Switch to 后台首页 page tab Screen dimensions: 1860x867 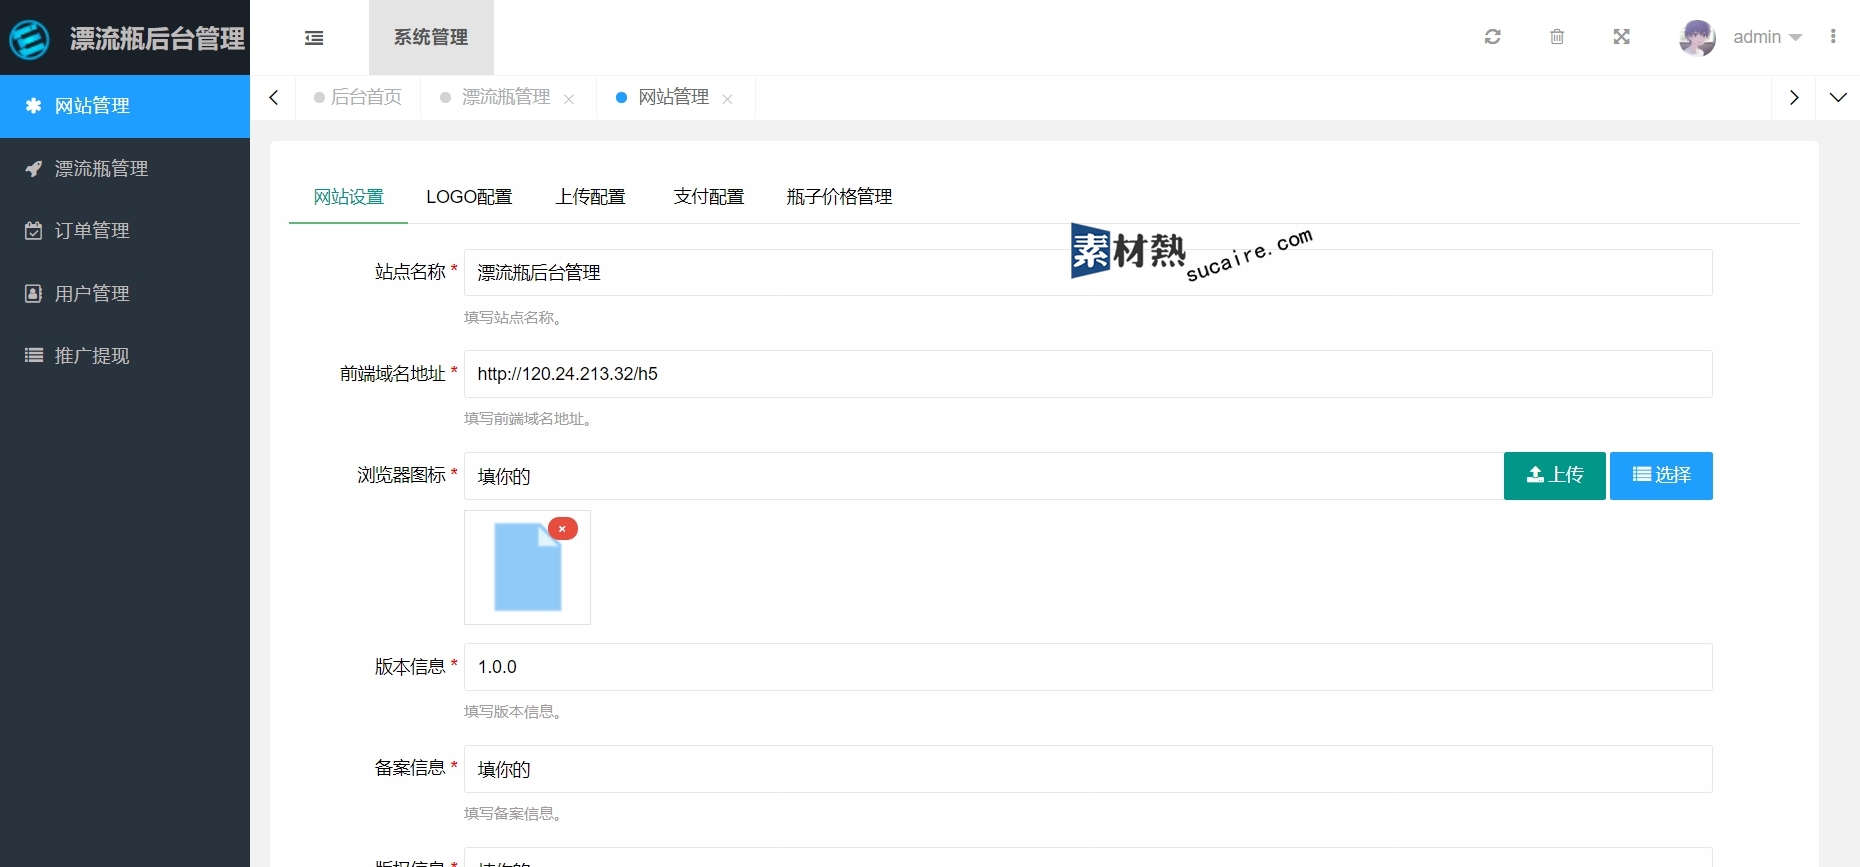tap(358, 97)
